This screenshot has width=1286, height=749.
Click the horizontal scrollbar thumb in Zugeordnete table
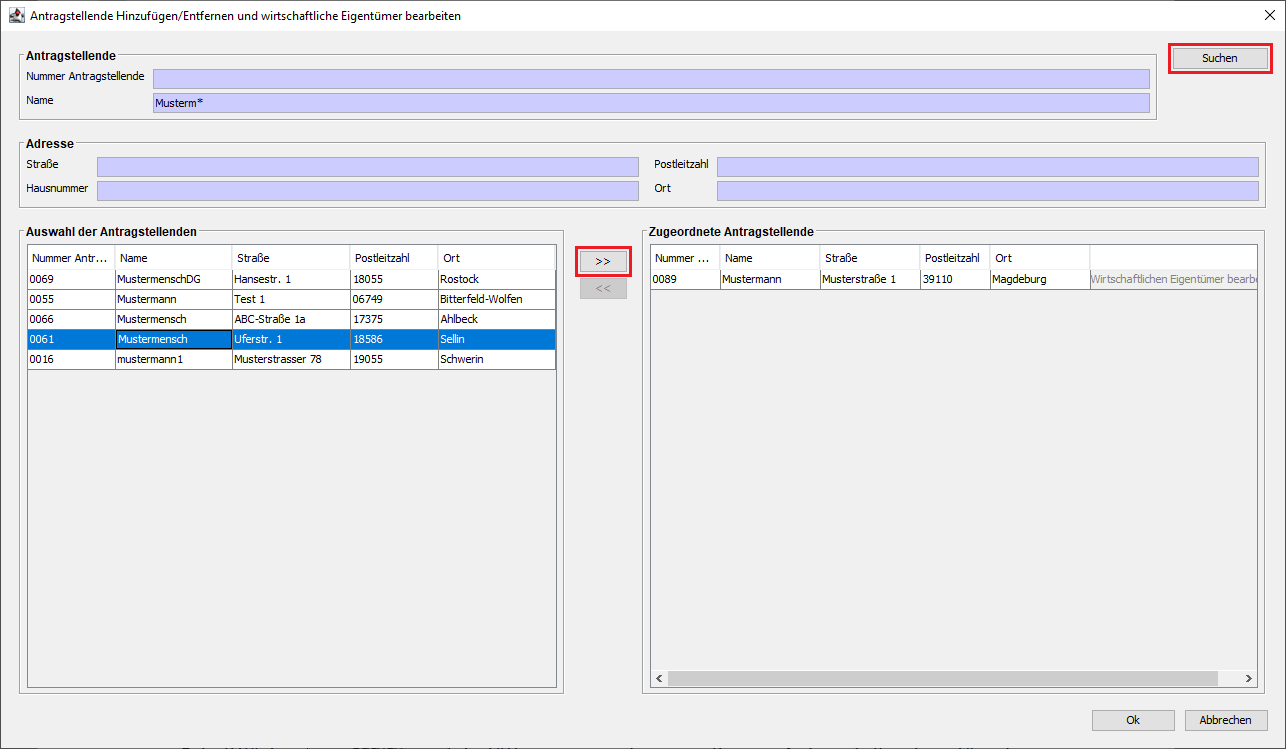(943, 678)
